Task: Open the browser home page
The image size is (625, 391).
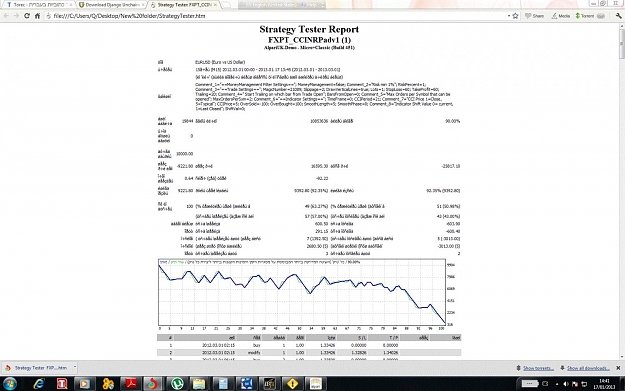Action: [x=37, y=16]
